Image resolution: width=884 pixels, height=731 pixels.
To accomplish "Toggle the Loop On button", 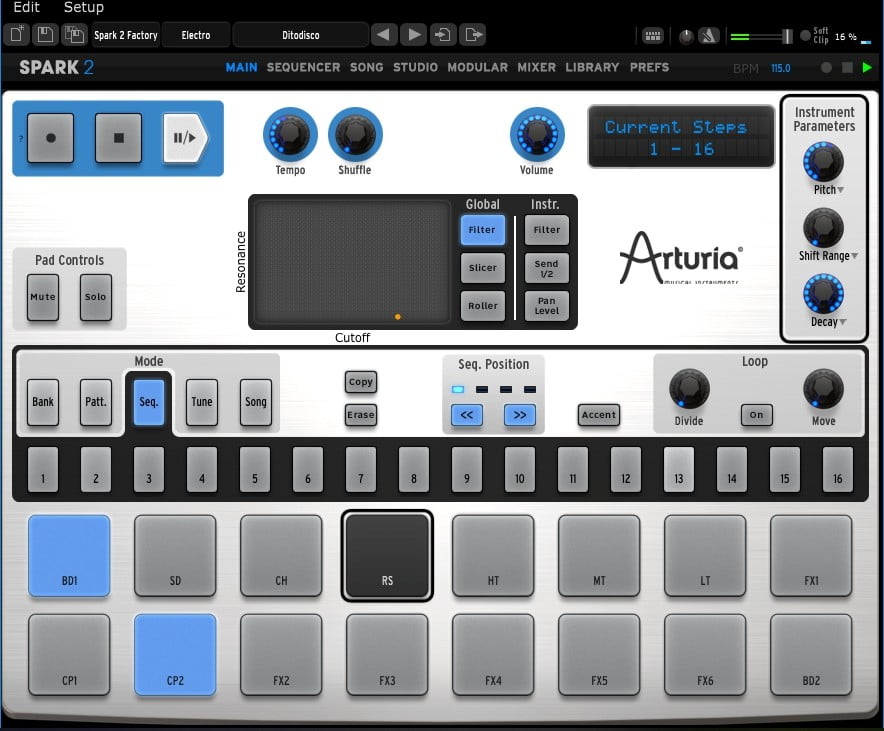I will coord(757,415).
